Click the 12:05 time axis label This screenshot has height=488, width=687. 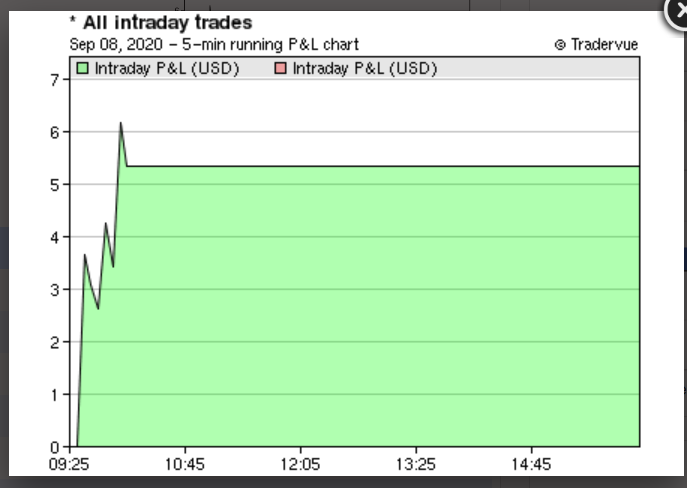300,464
